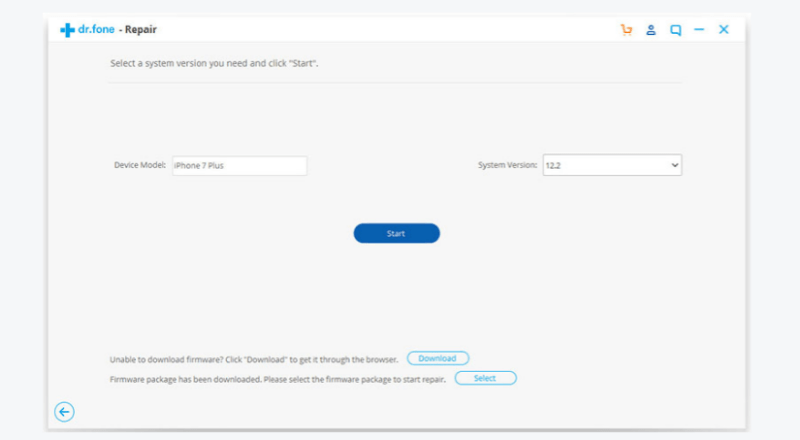The width and height of the screenshot is (800, 440).
Task: Click the dr.fone plus logo
Action: pyautogui.click(x=68, y=30)
